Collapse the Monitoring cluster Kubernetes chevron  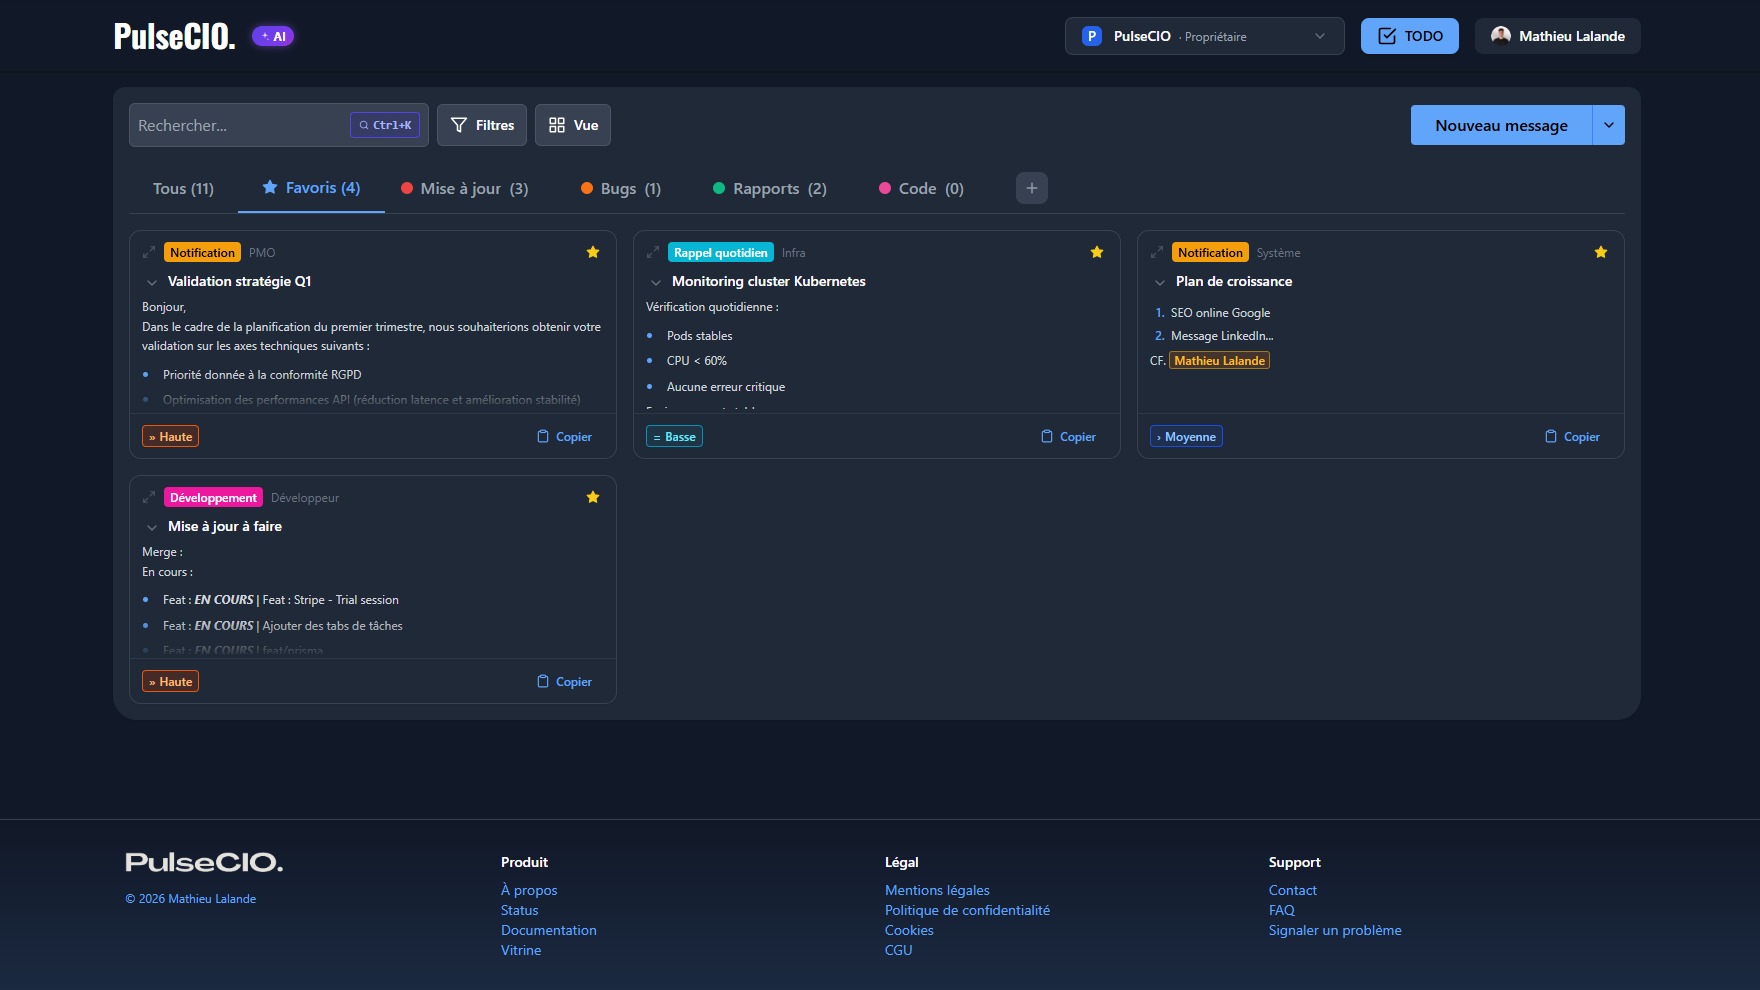pos(656,282)
